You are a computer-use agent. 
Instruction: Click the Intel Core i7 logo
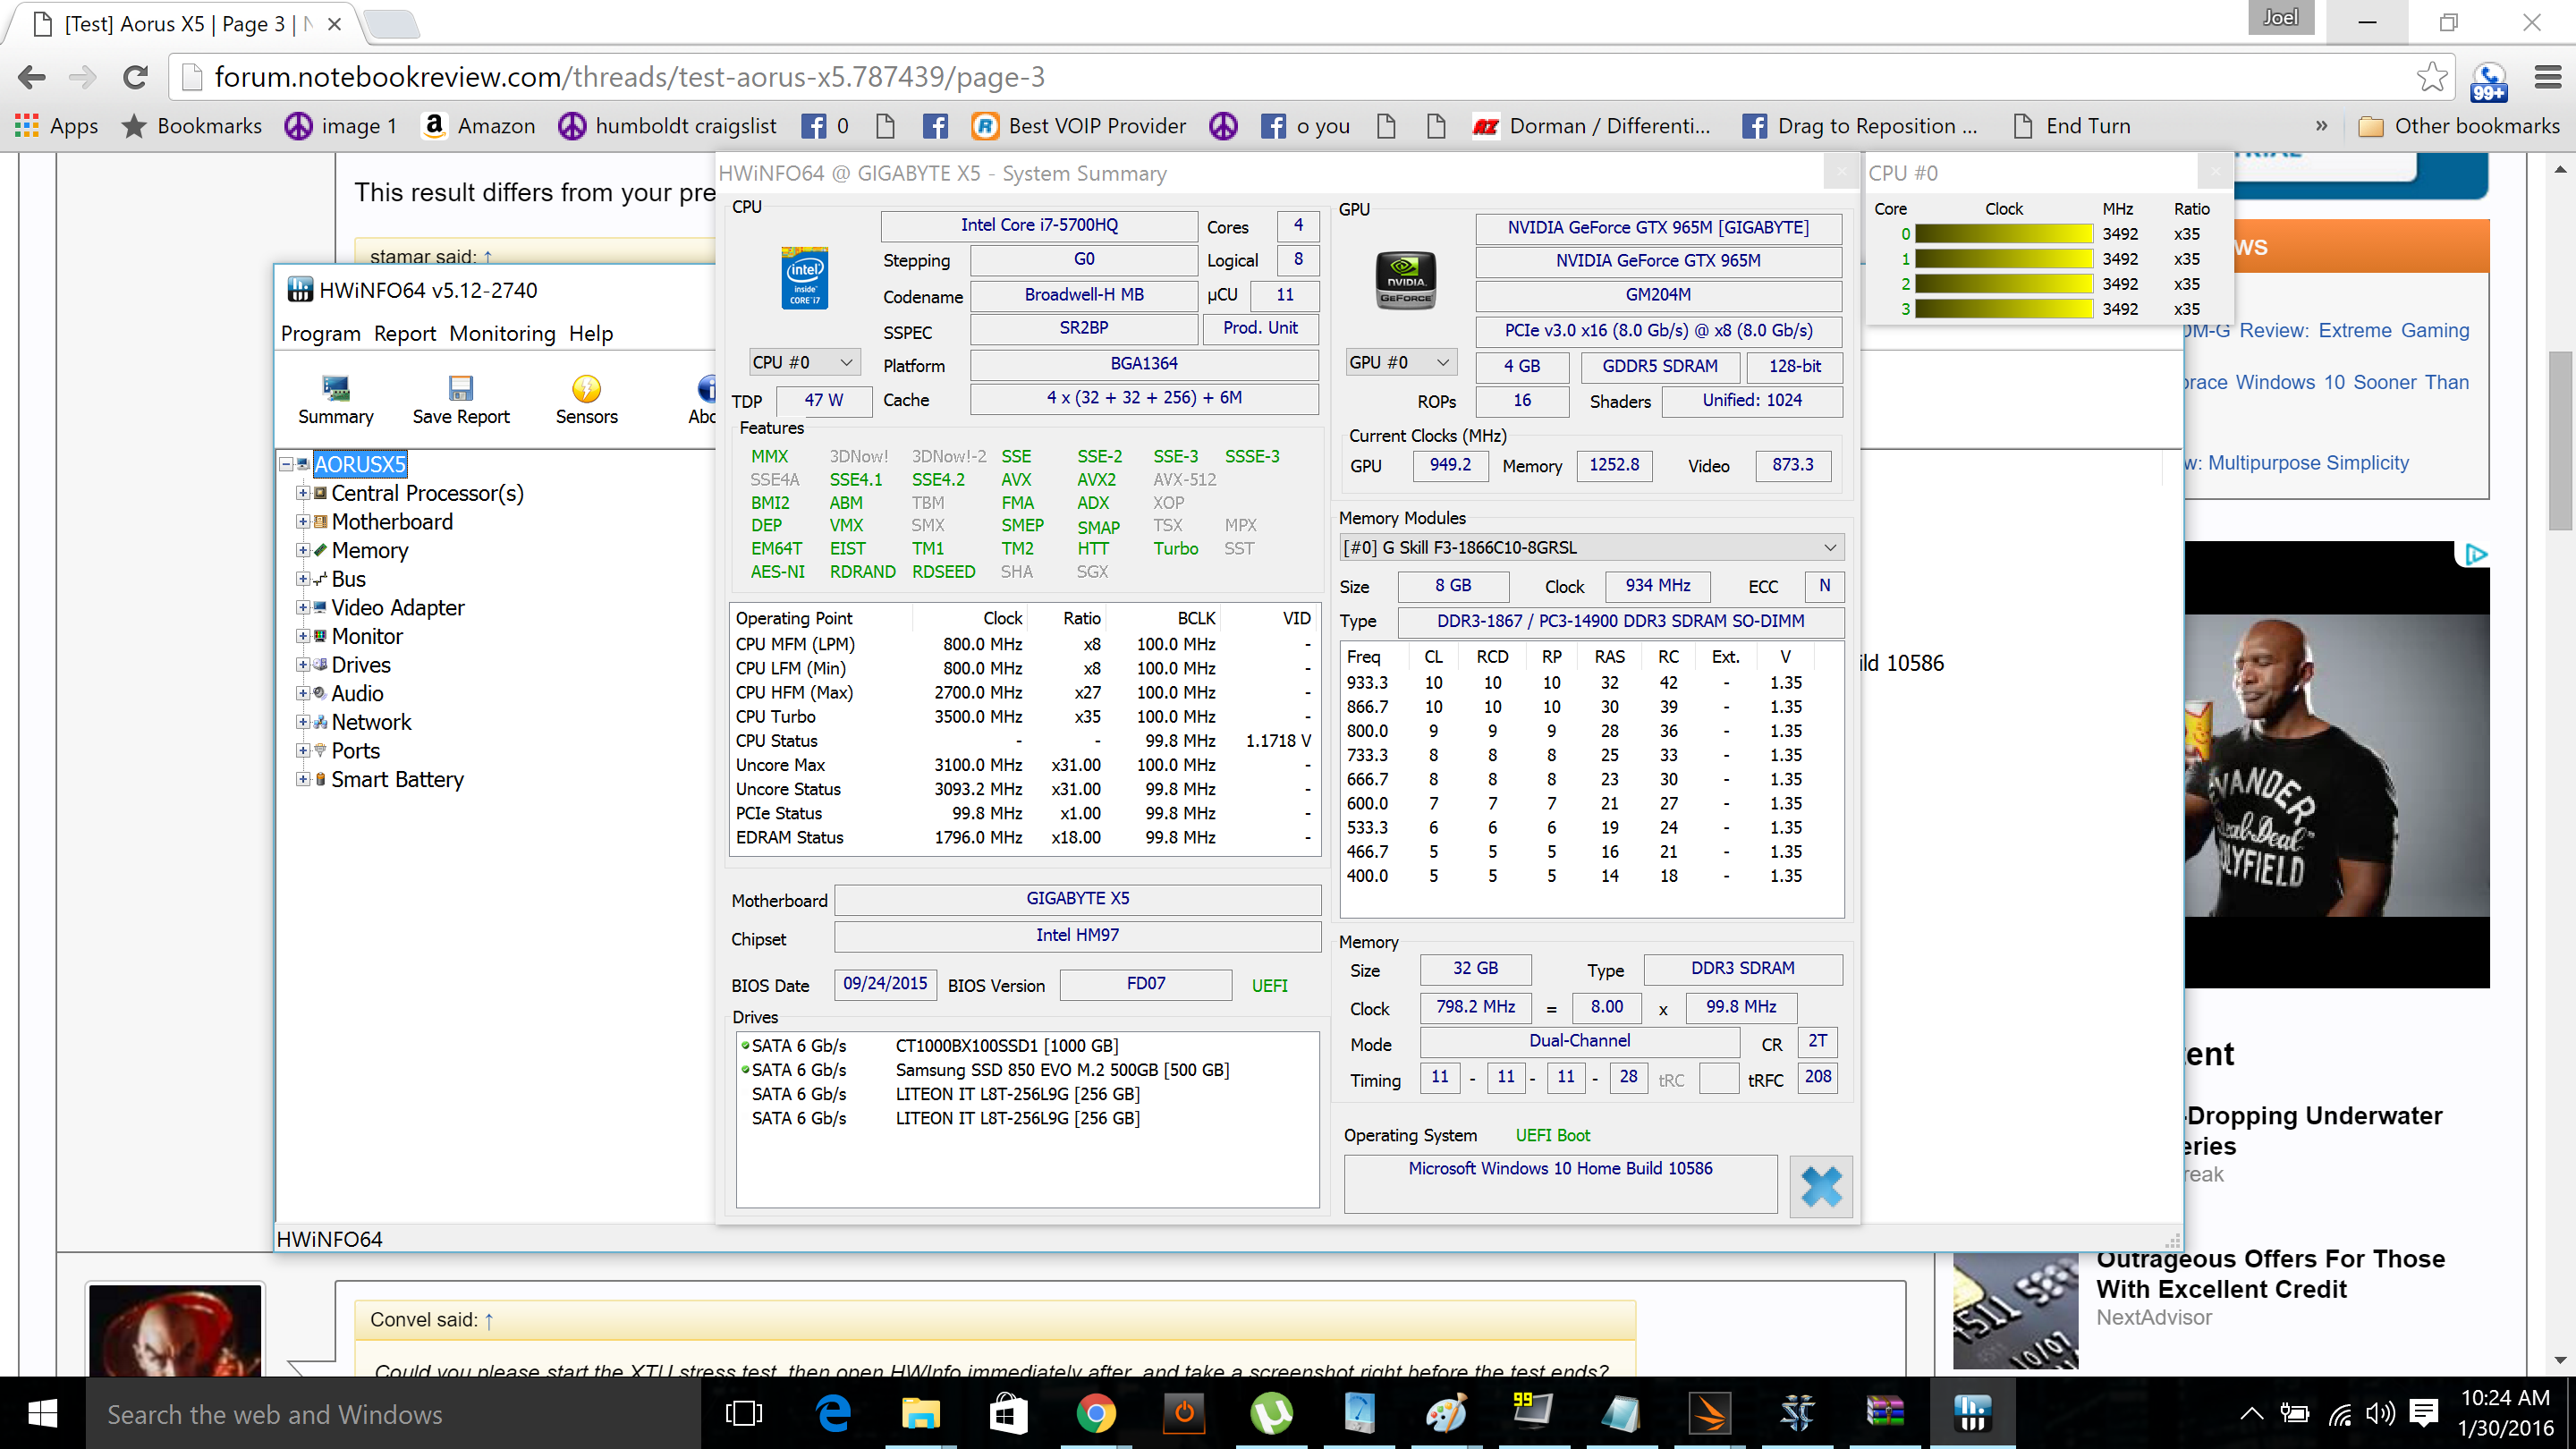point(804,278)
